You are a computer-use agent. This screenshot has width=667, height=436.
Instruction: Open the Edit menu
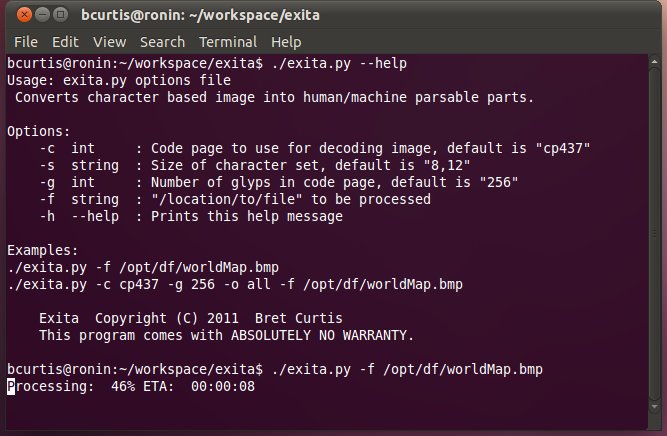point(65,42)
